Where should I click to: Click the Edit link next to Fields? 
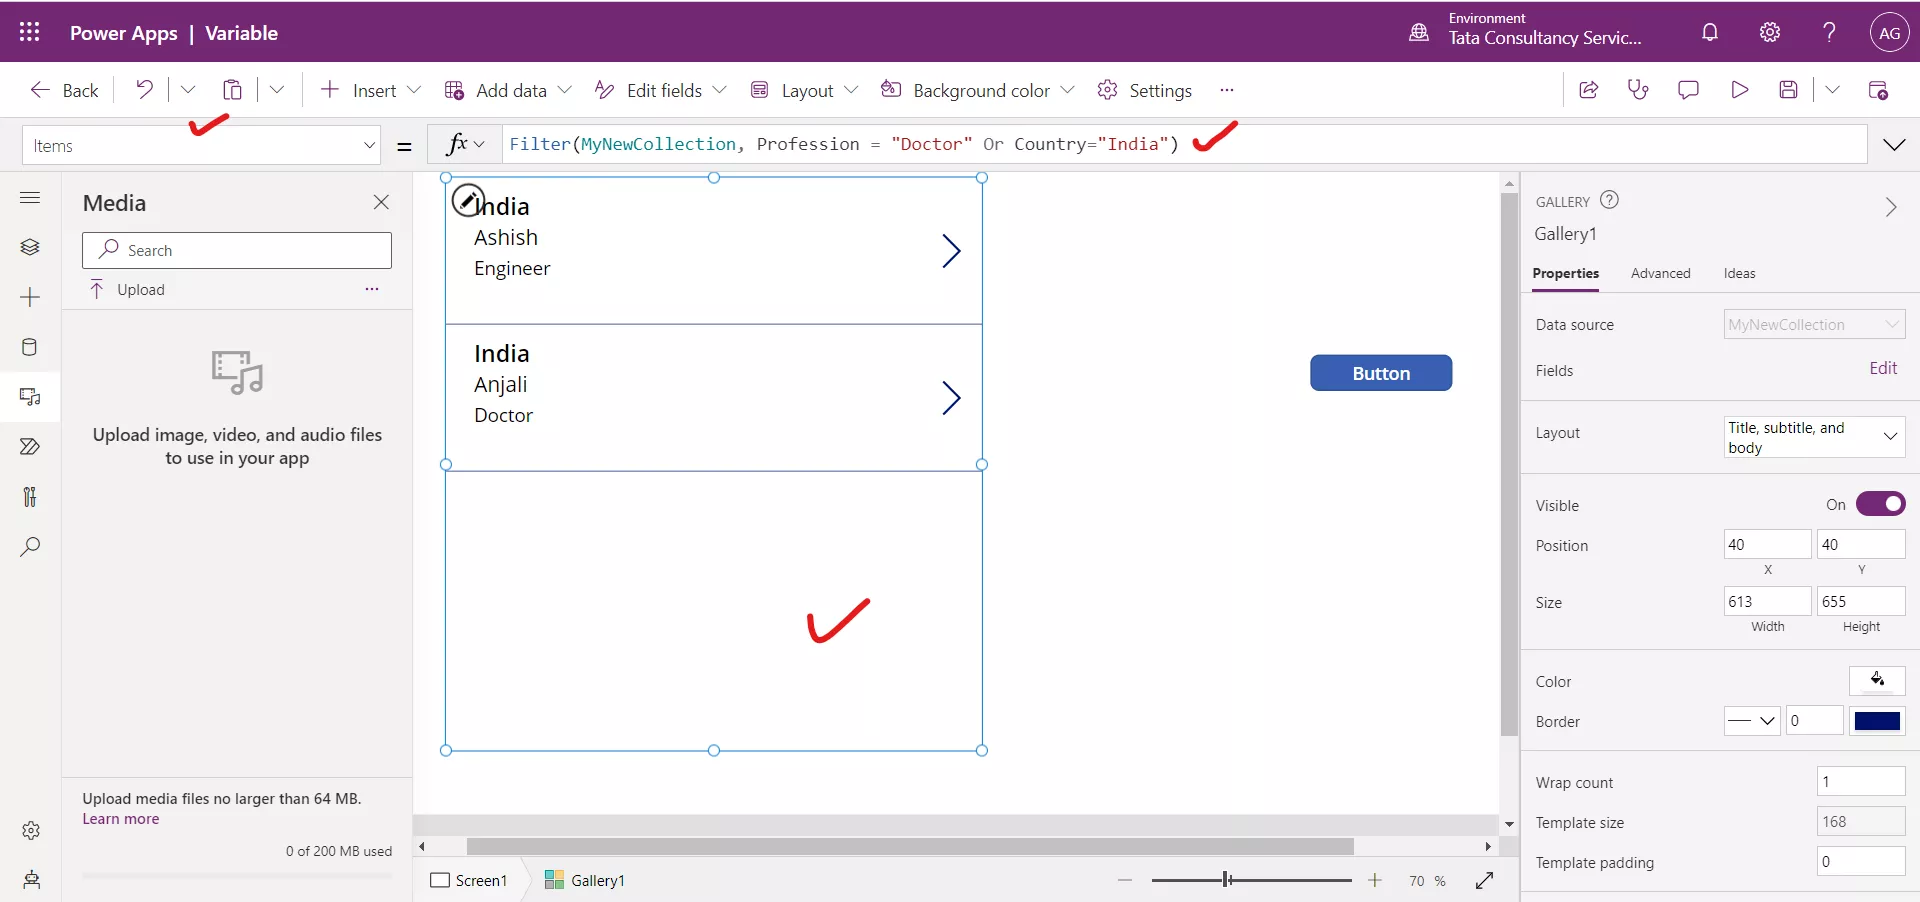click(1884, 368)
